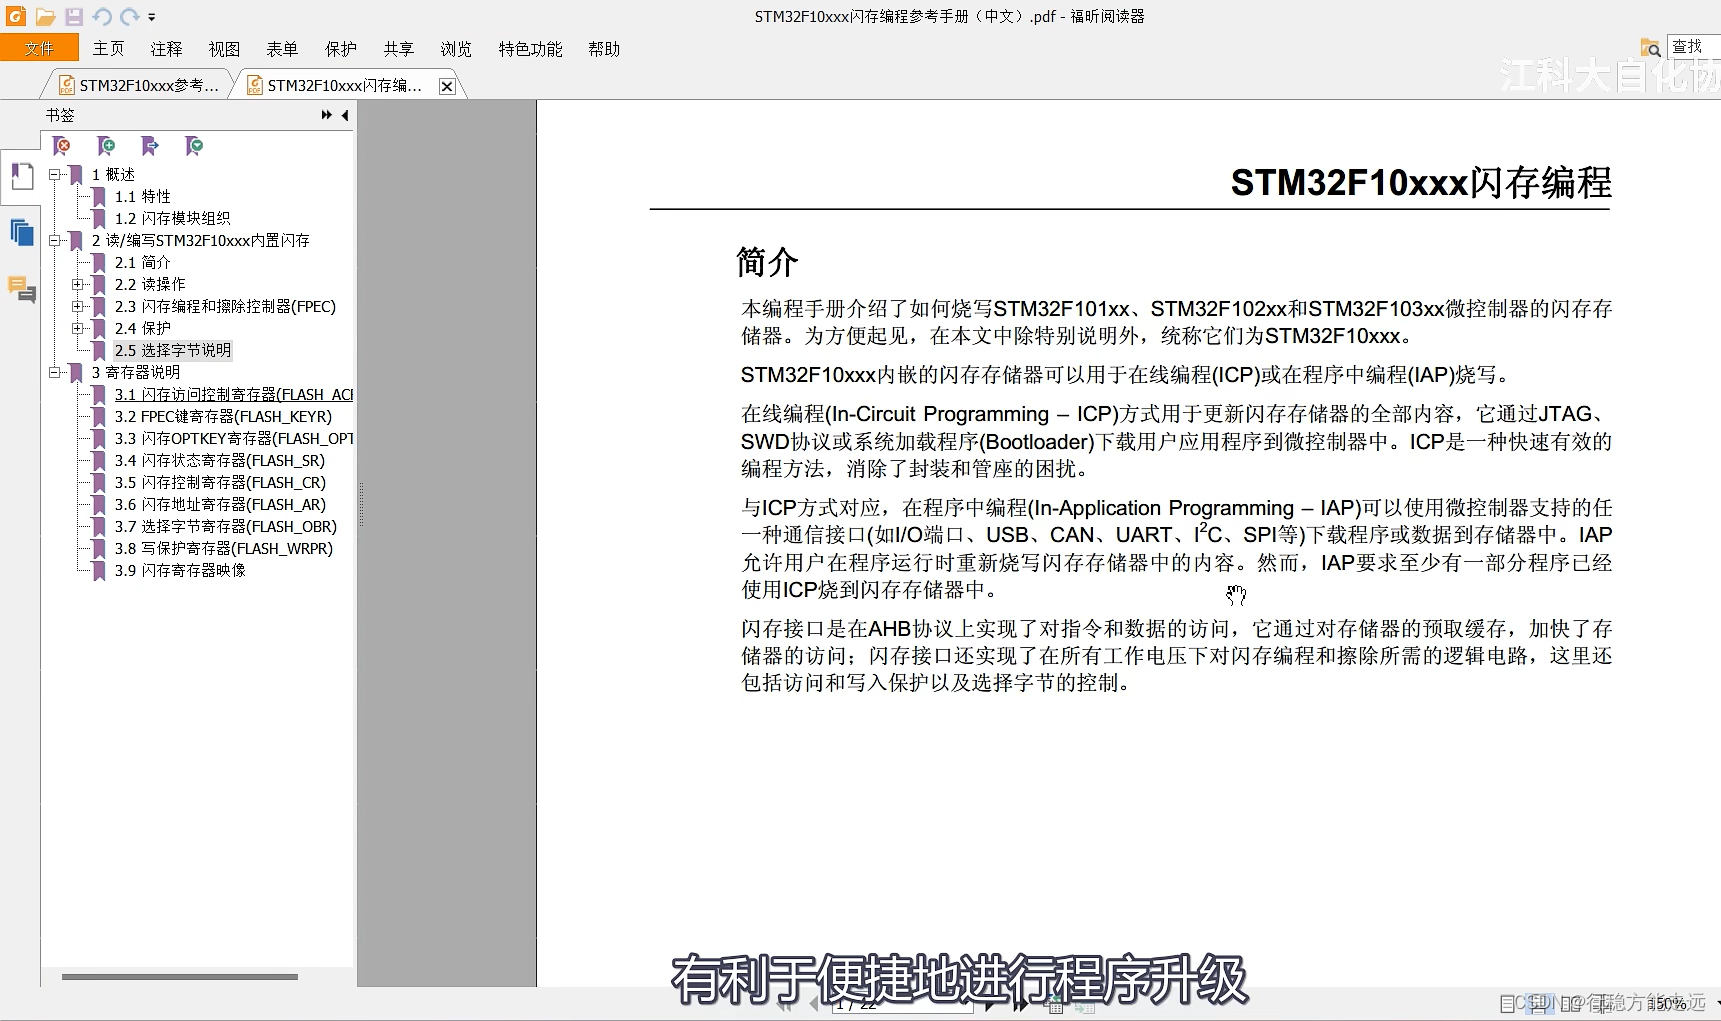Click the add new bookmark icon
The width and height of the screenshot is (1721, 1021).
coord(106,146)
